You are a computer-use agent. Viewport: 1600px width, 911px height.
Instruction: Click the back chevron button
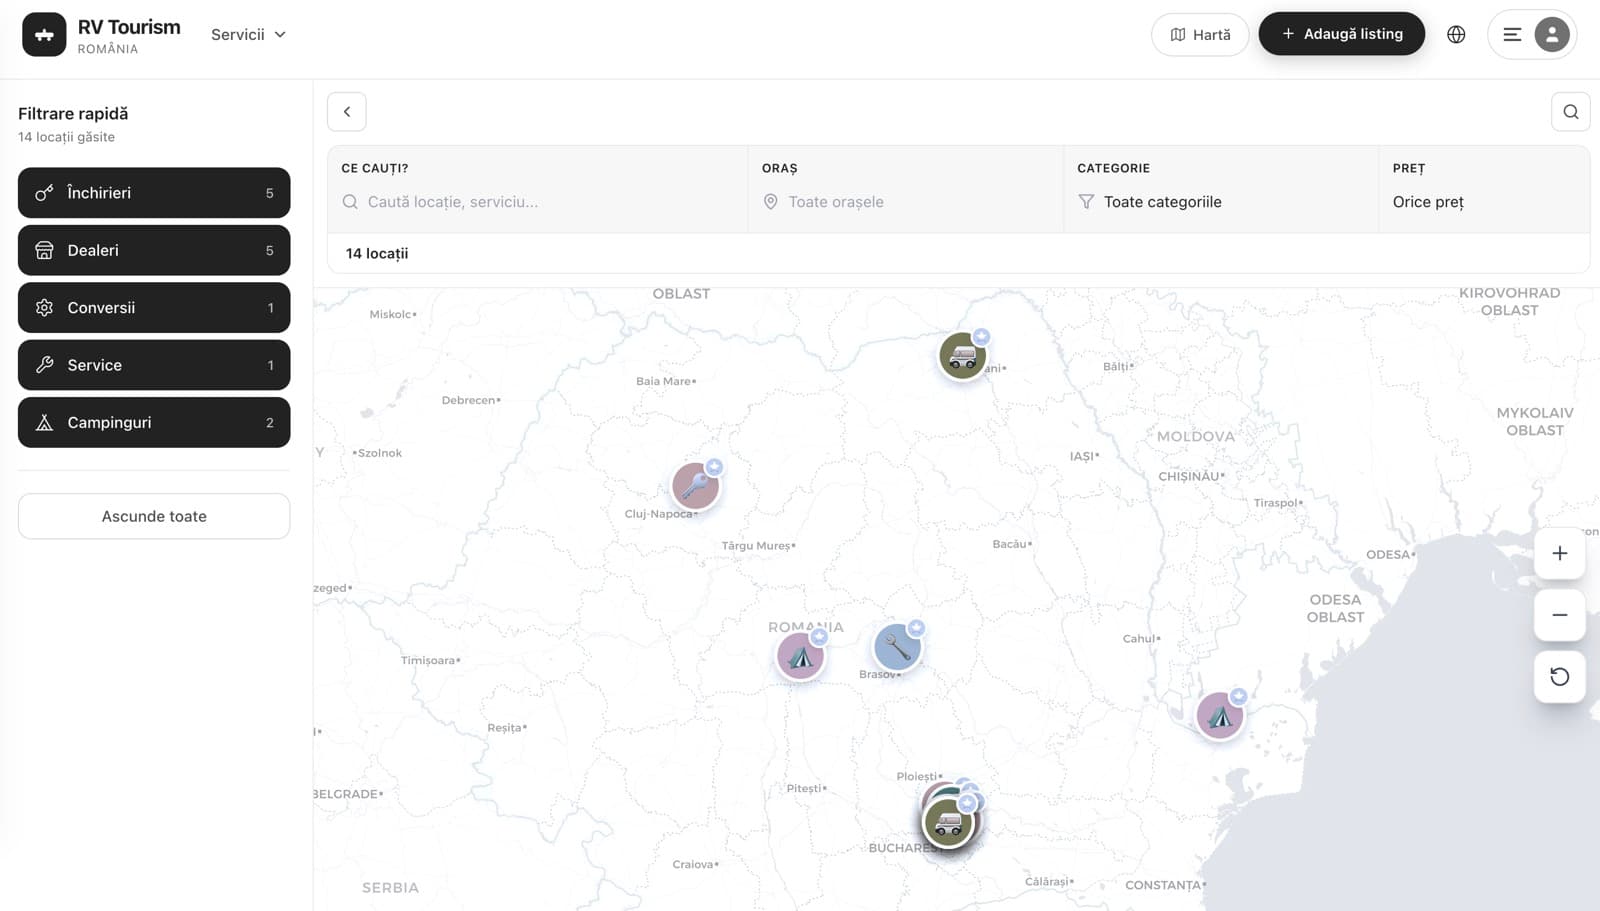tap(347, 112)
